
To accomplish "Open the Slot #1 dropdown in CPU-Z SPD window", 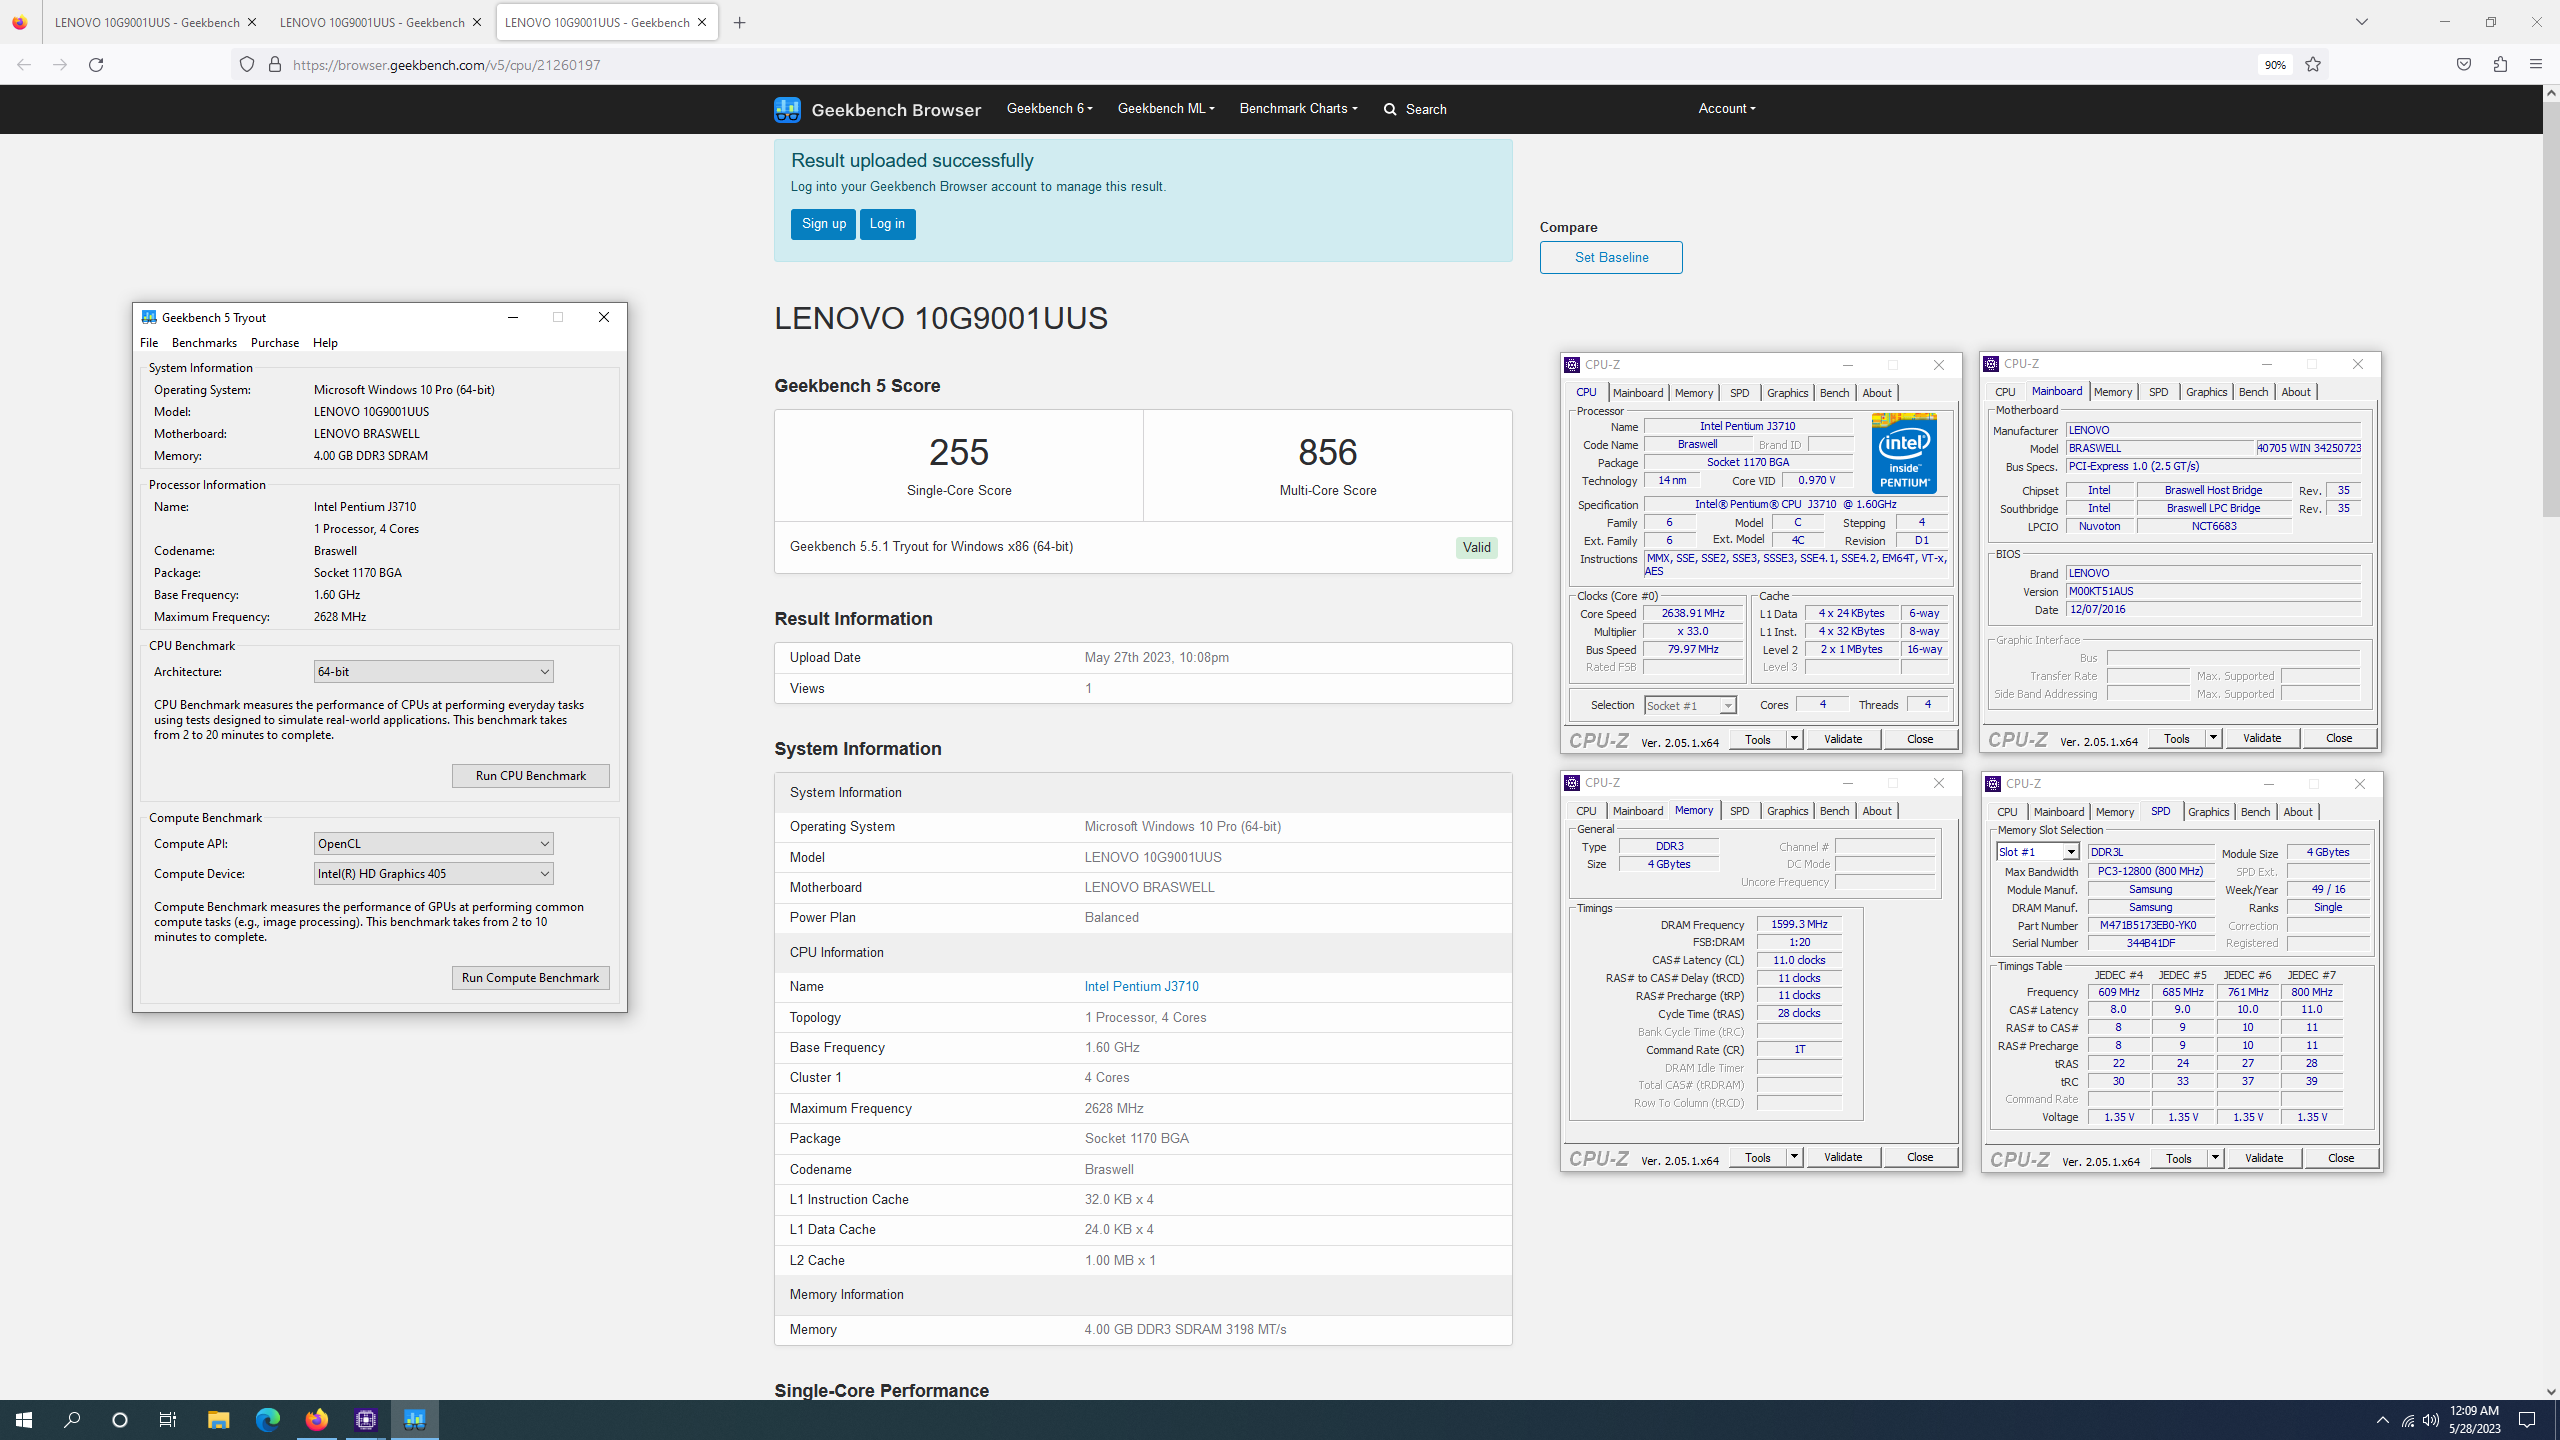I will (x=2038, y=852).
